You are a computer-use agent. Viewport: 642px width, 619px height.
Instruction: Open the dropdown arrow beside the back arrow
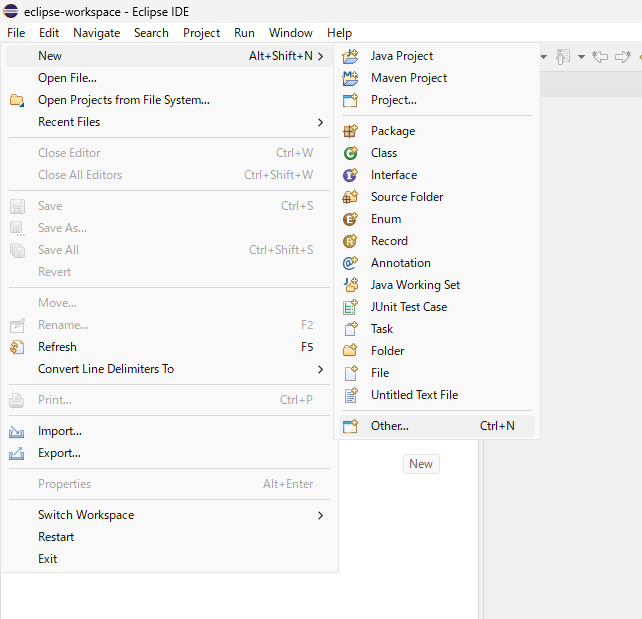[x=581, y=57]
